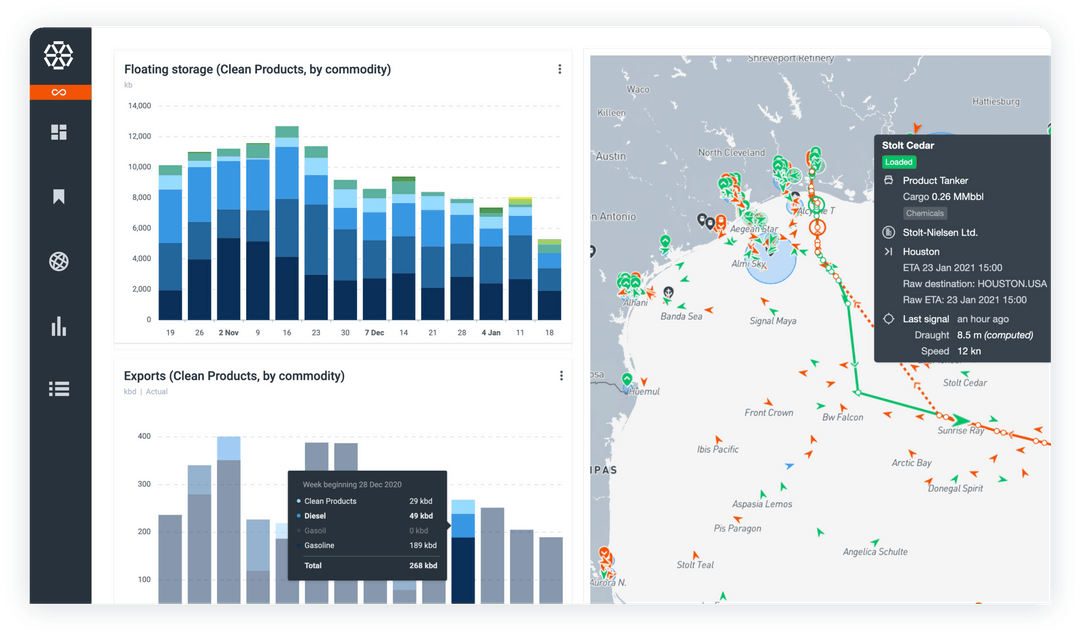Click the Kpler logo at the top of the sidebar
The width and height of the screenshot is (1080, 635).
click(60, 57)
